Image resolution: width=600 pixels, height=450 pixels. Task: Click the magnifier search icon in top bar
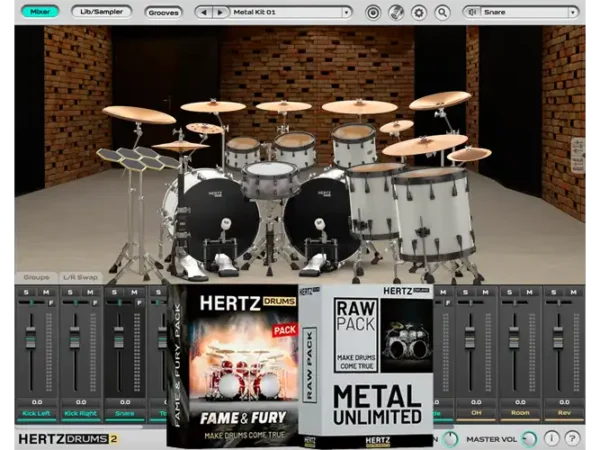click(442, 13)
